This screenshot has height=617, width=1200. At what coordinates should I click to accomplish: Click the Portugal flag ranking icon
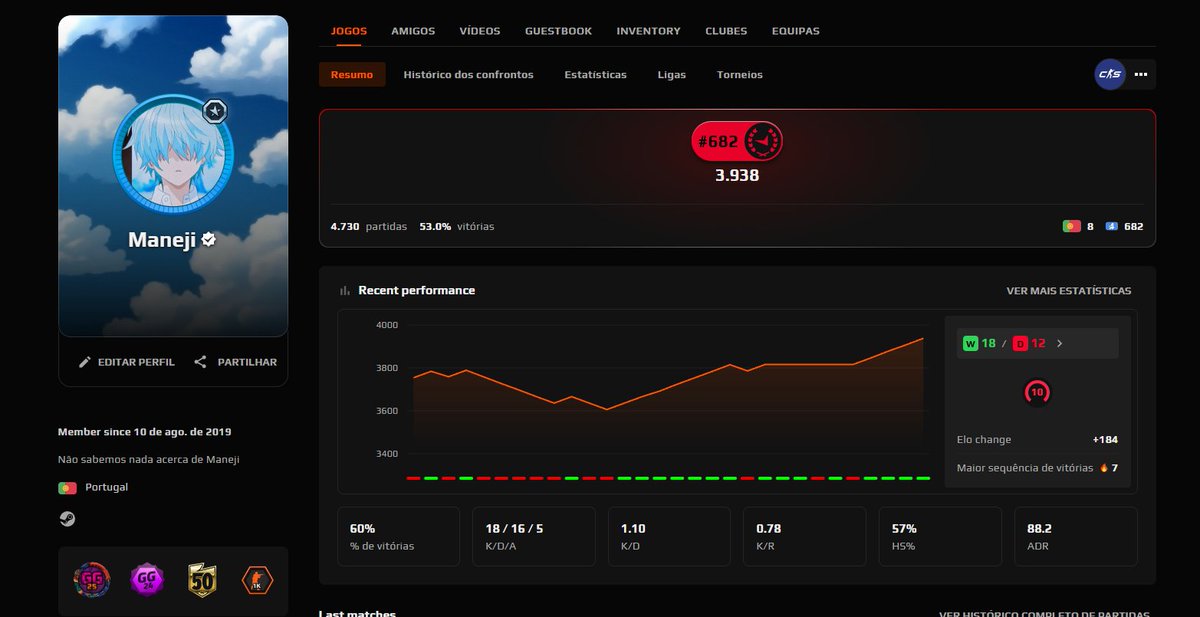[1071, 226]
